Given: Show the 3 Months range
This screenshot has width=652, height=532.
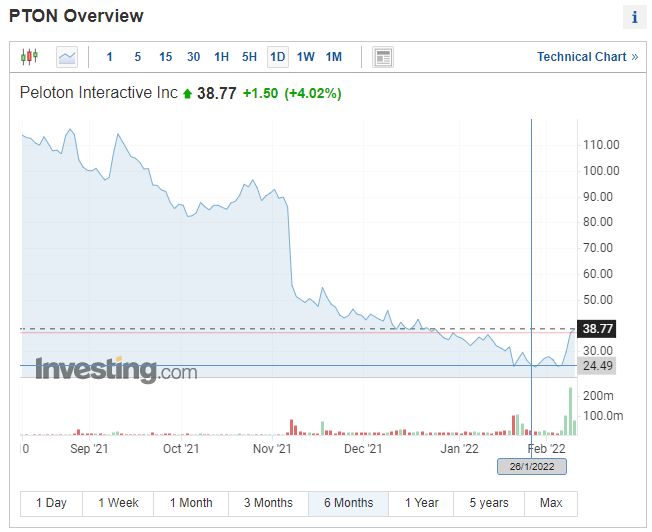Looking at the screenshot, I should [268, 503].
